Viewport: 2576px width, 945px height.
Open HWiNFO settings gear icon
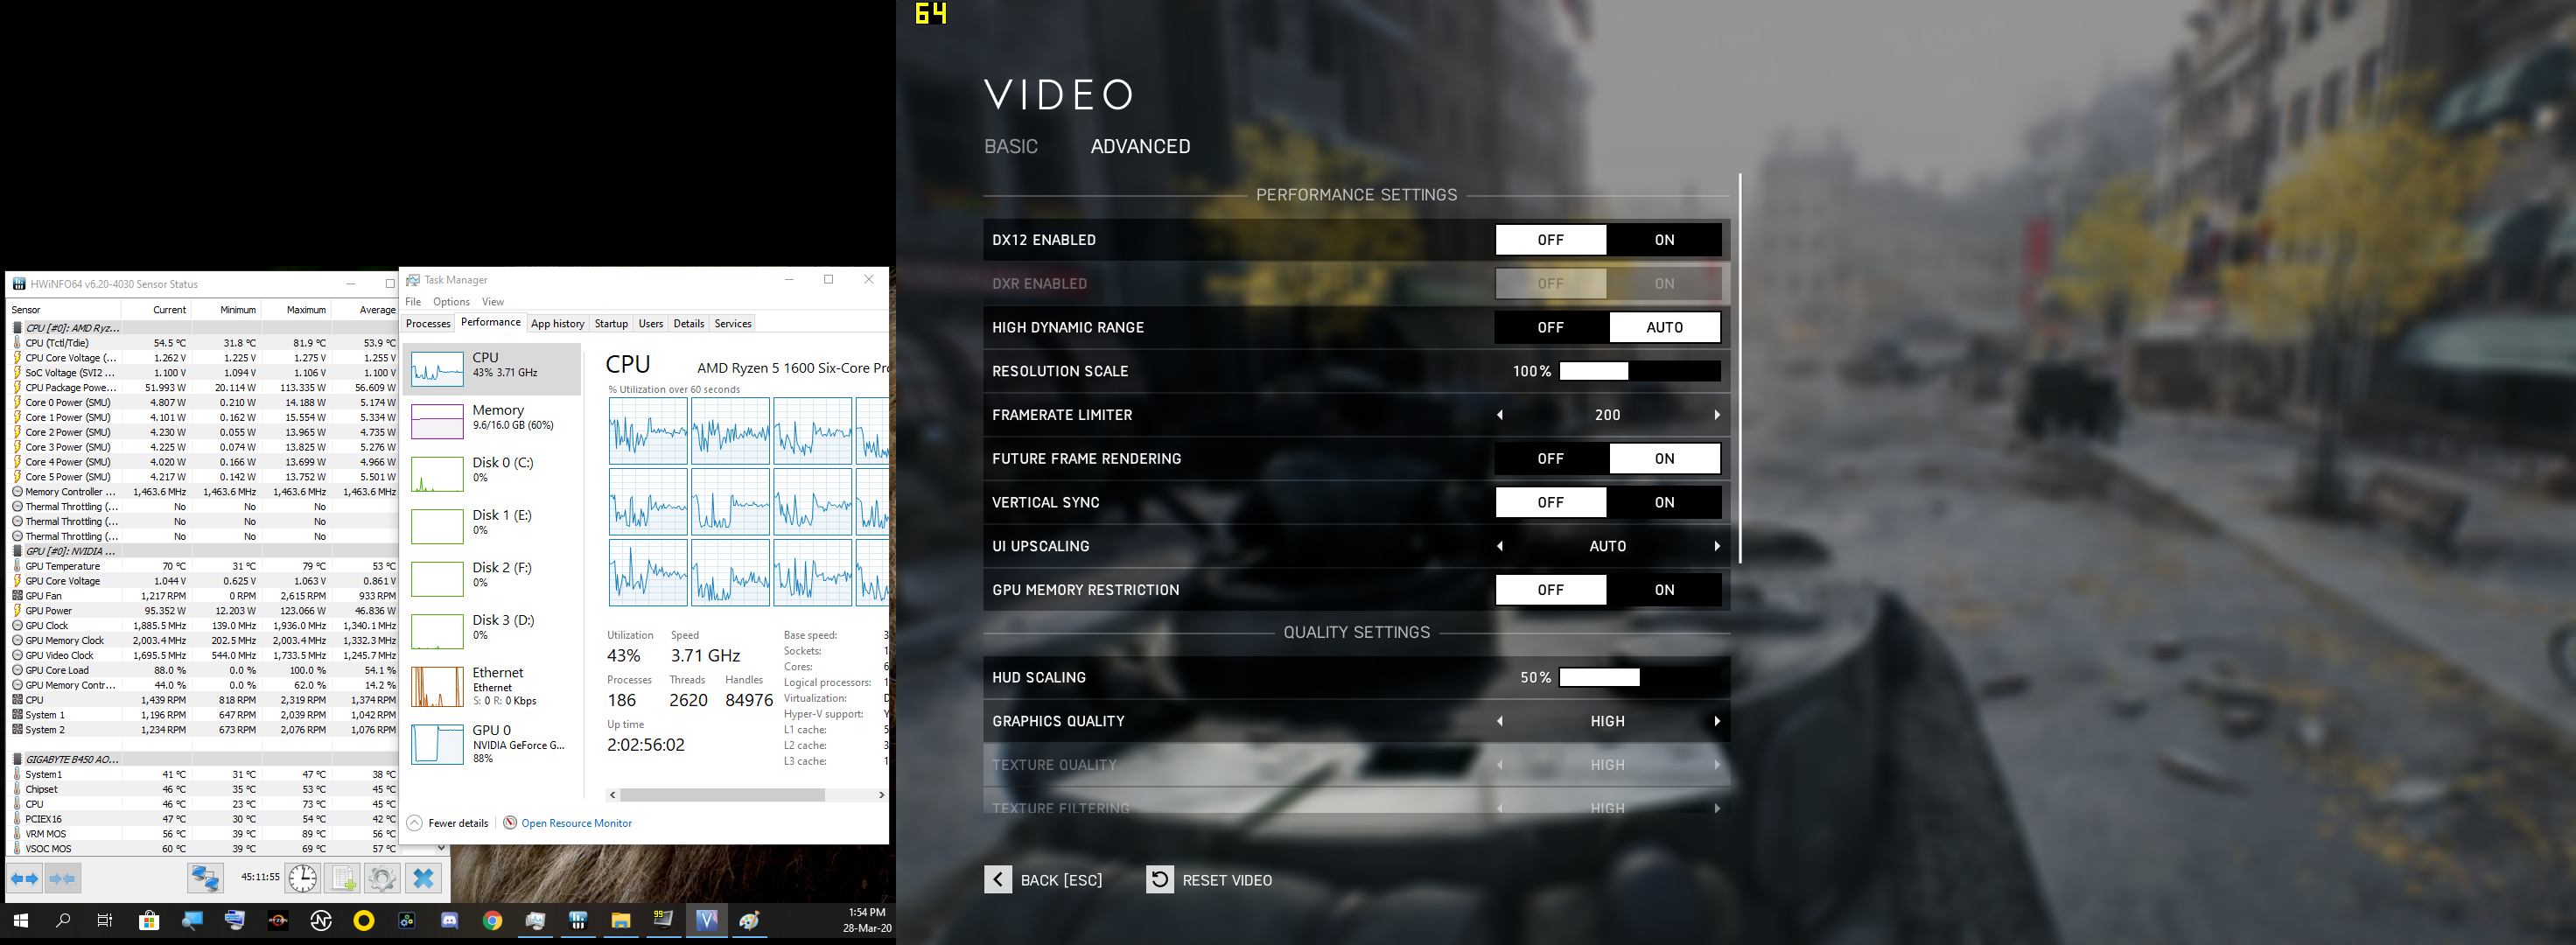(381, 878)
